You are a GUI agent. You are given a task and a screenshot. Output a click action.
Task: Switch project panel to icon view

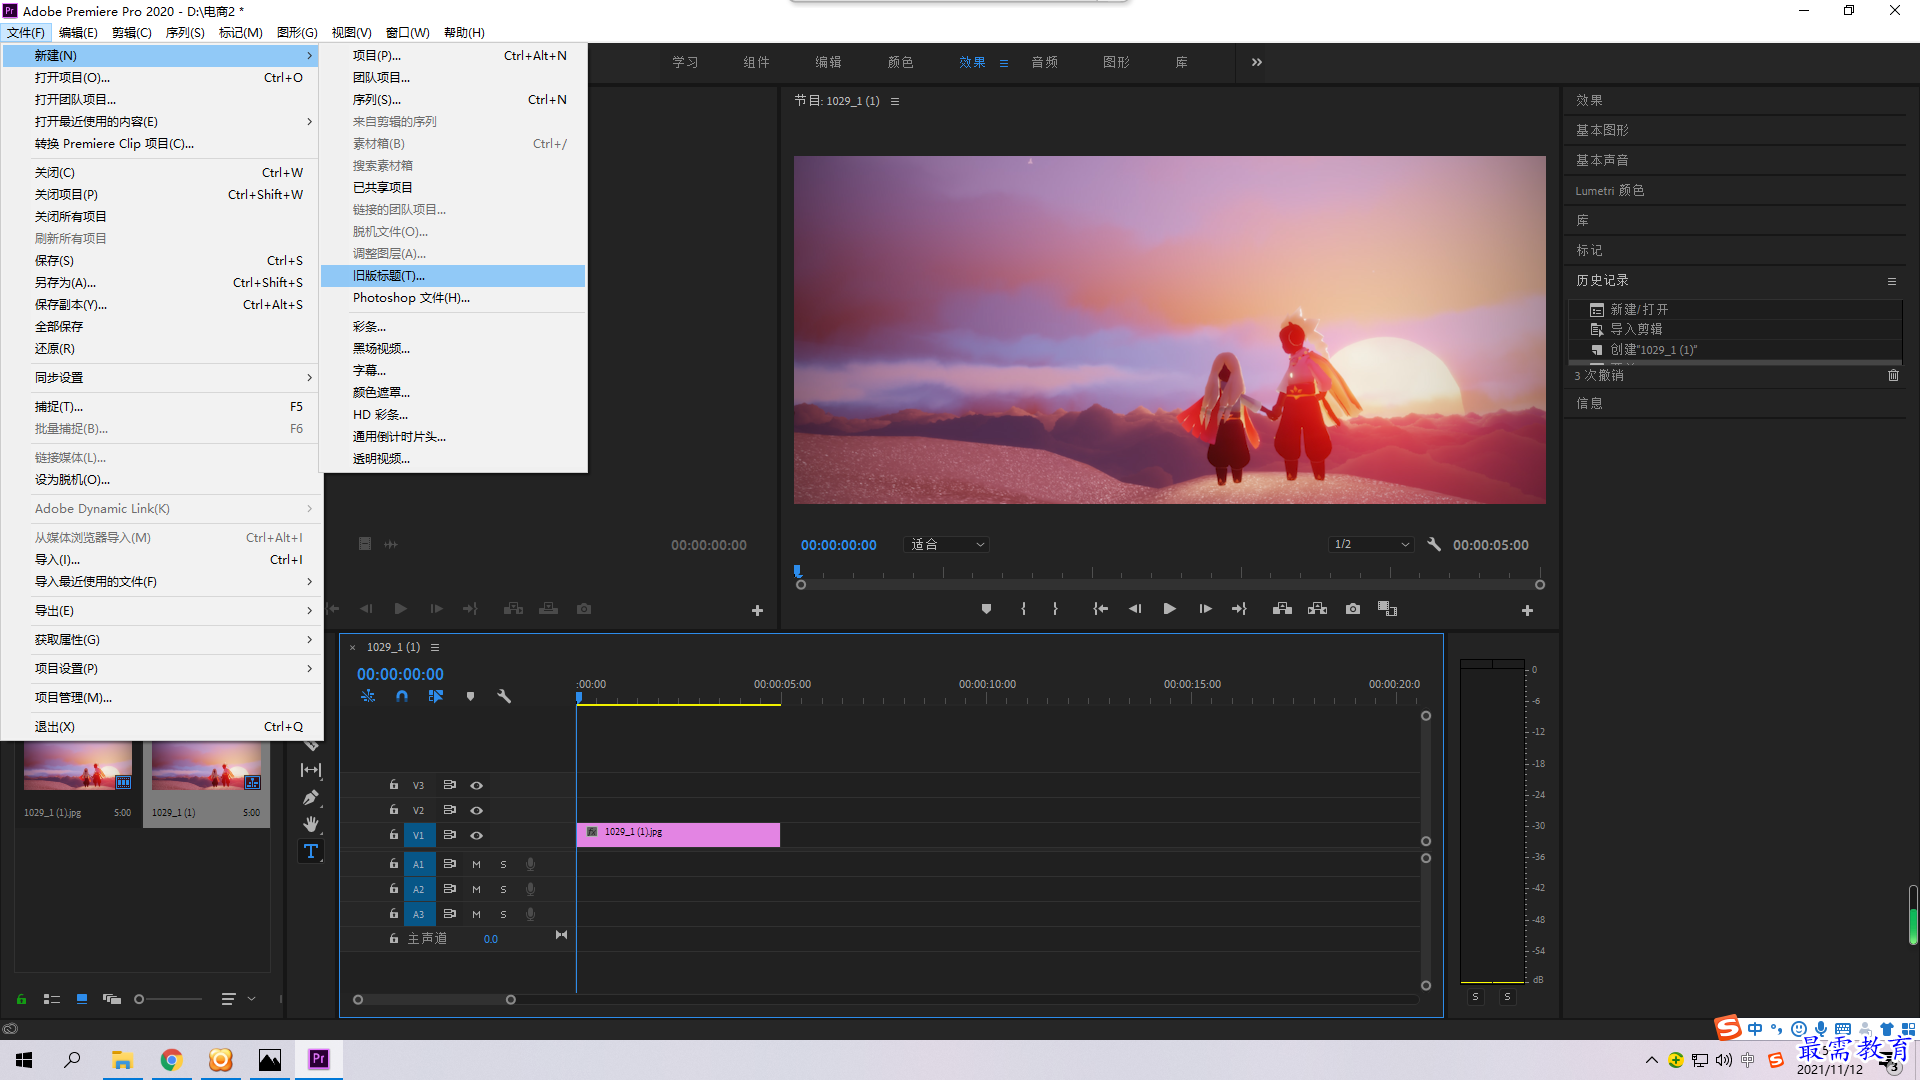[82, 999]
